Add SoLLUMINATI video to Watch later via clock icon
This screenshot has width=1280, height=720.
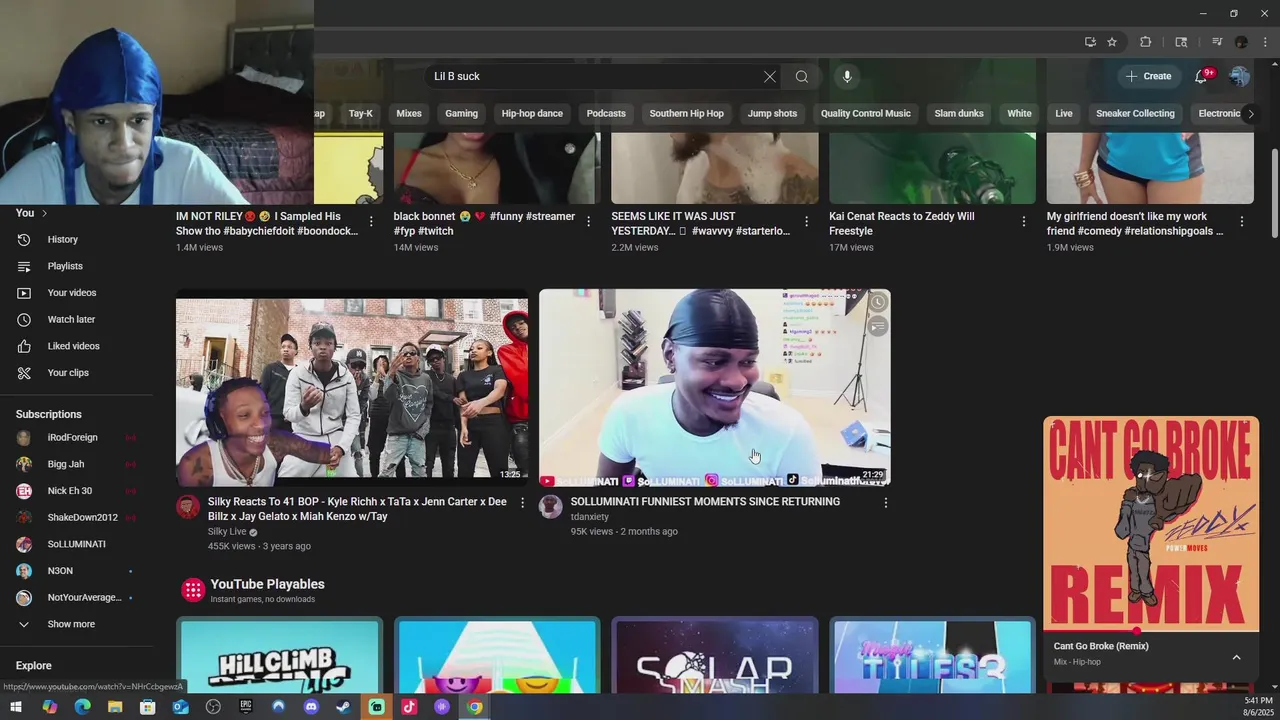(877, 302)
